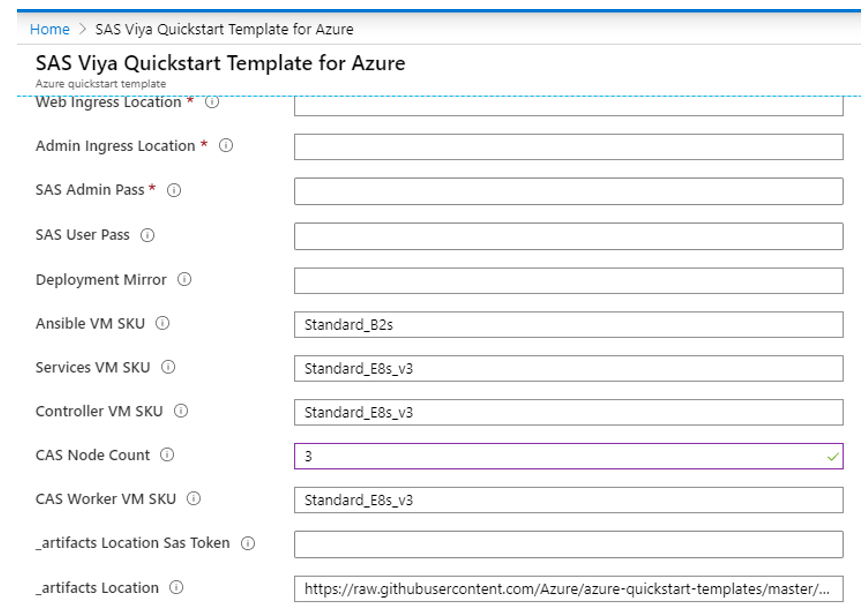Click info icon next to Admin Ingress Location

(x=226, y=146)
